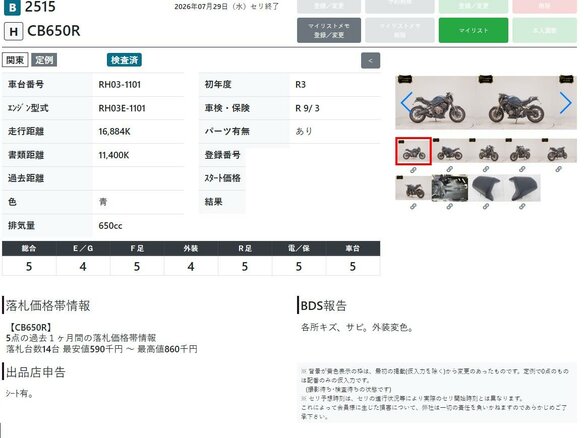The width and height of the screenshot is (584, 438).
Task: Click the faded light-green button right of マイリスト
Action: point(545,30)
